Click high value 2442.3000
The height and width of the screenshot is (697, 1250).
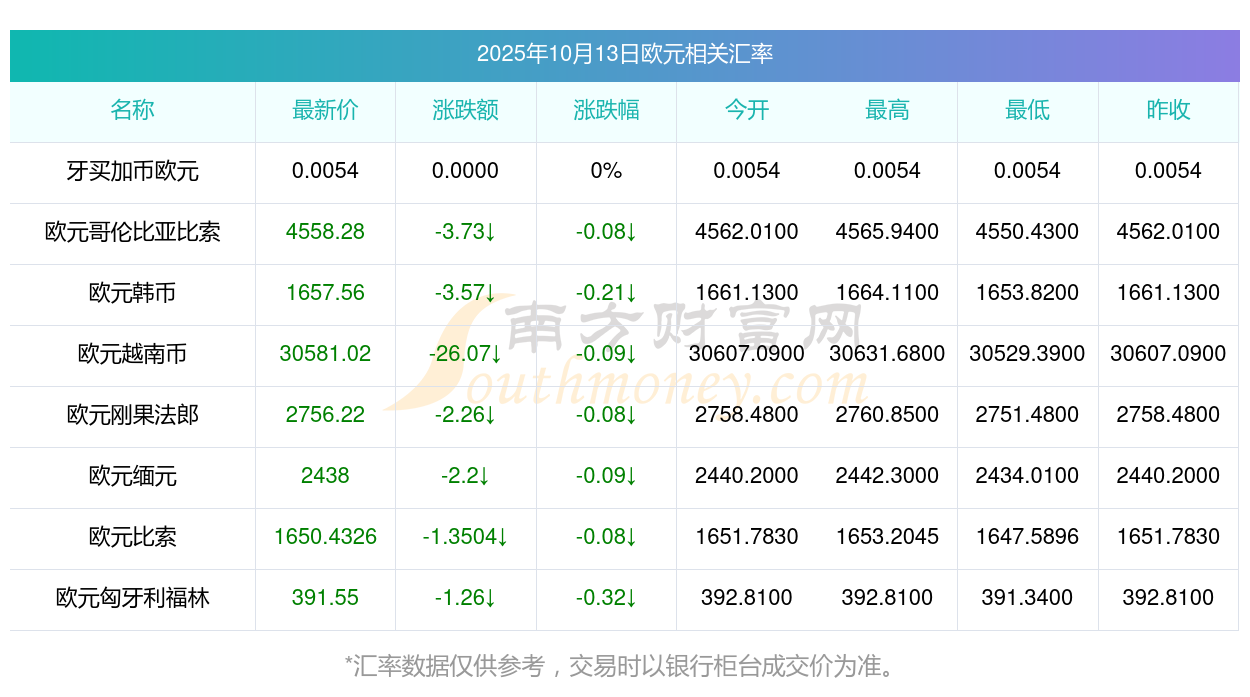pyautogui.click(x=887, y=476)
